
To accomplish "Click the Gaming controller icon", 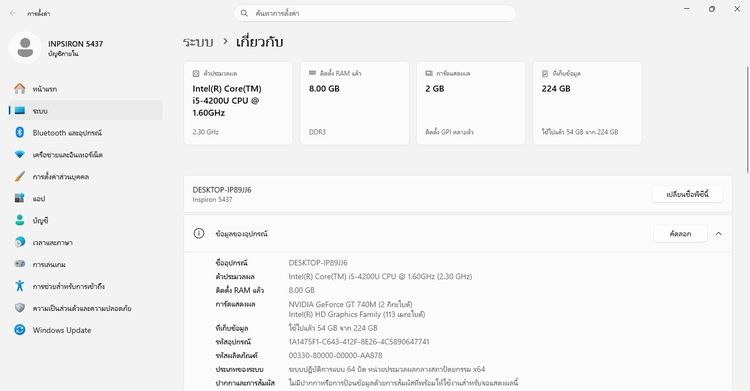I will pyautogui.click(x=20, y=264).
